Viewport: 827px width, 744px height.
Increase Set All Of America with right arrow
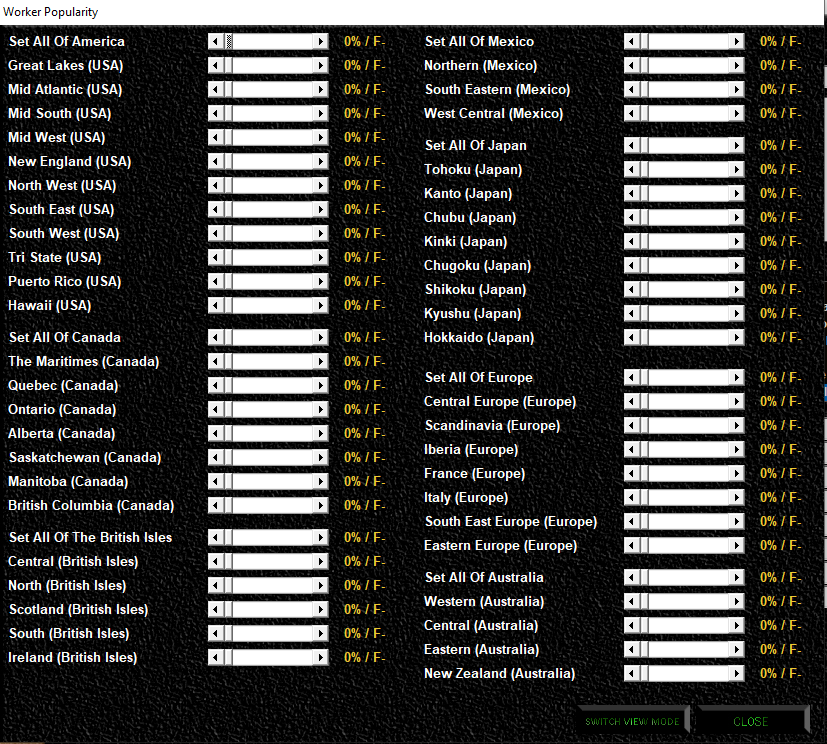coord(321,42)
